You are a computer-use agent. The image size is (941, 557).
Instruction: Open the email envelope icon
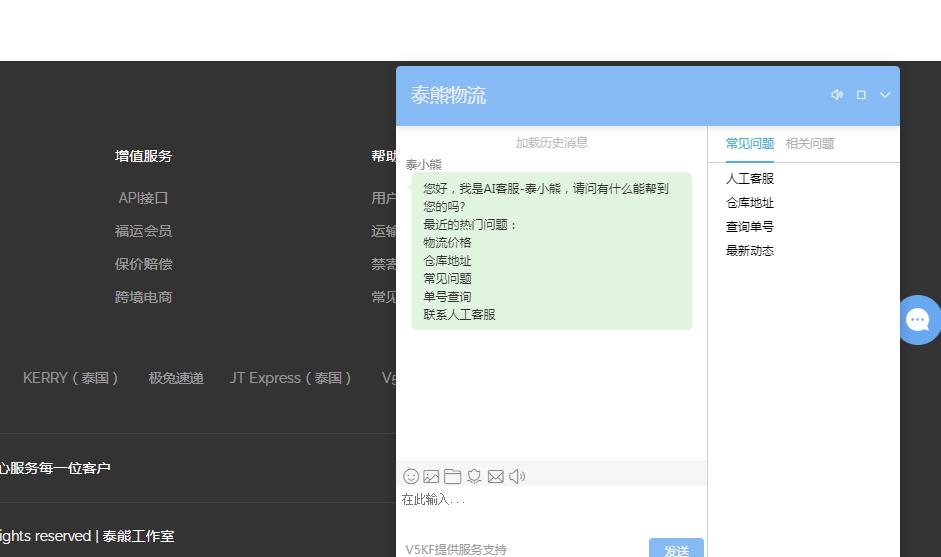coord(496,477)
